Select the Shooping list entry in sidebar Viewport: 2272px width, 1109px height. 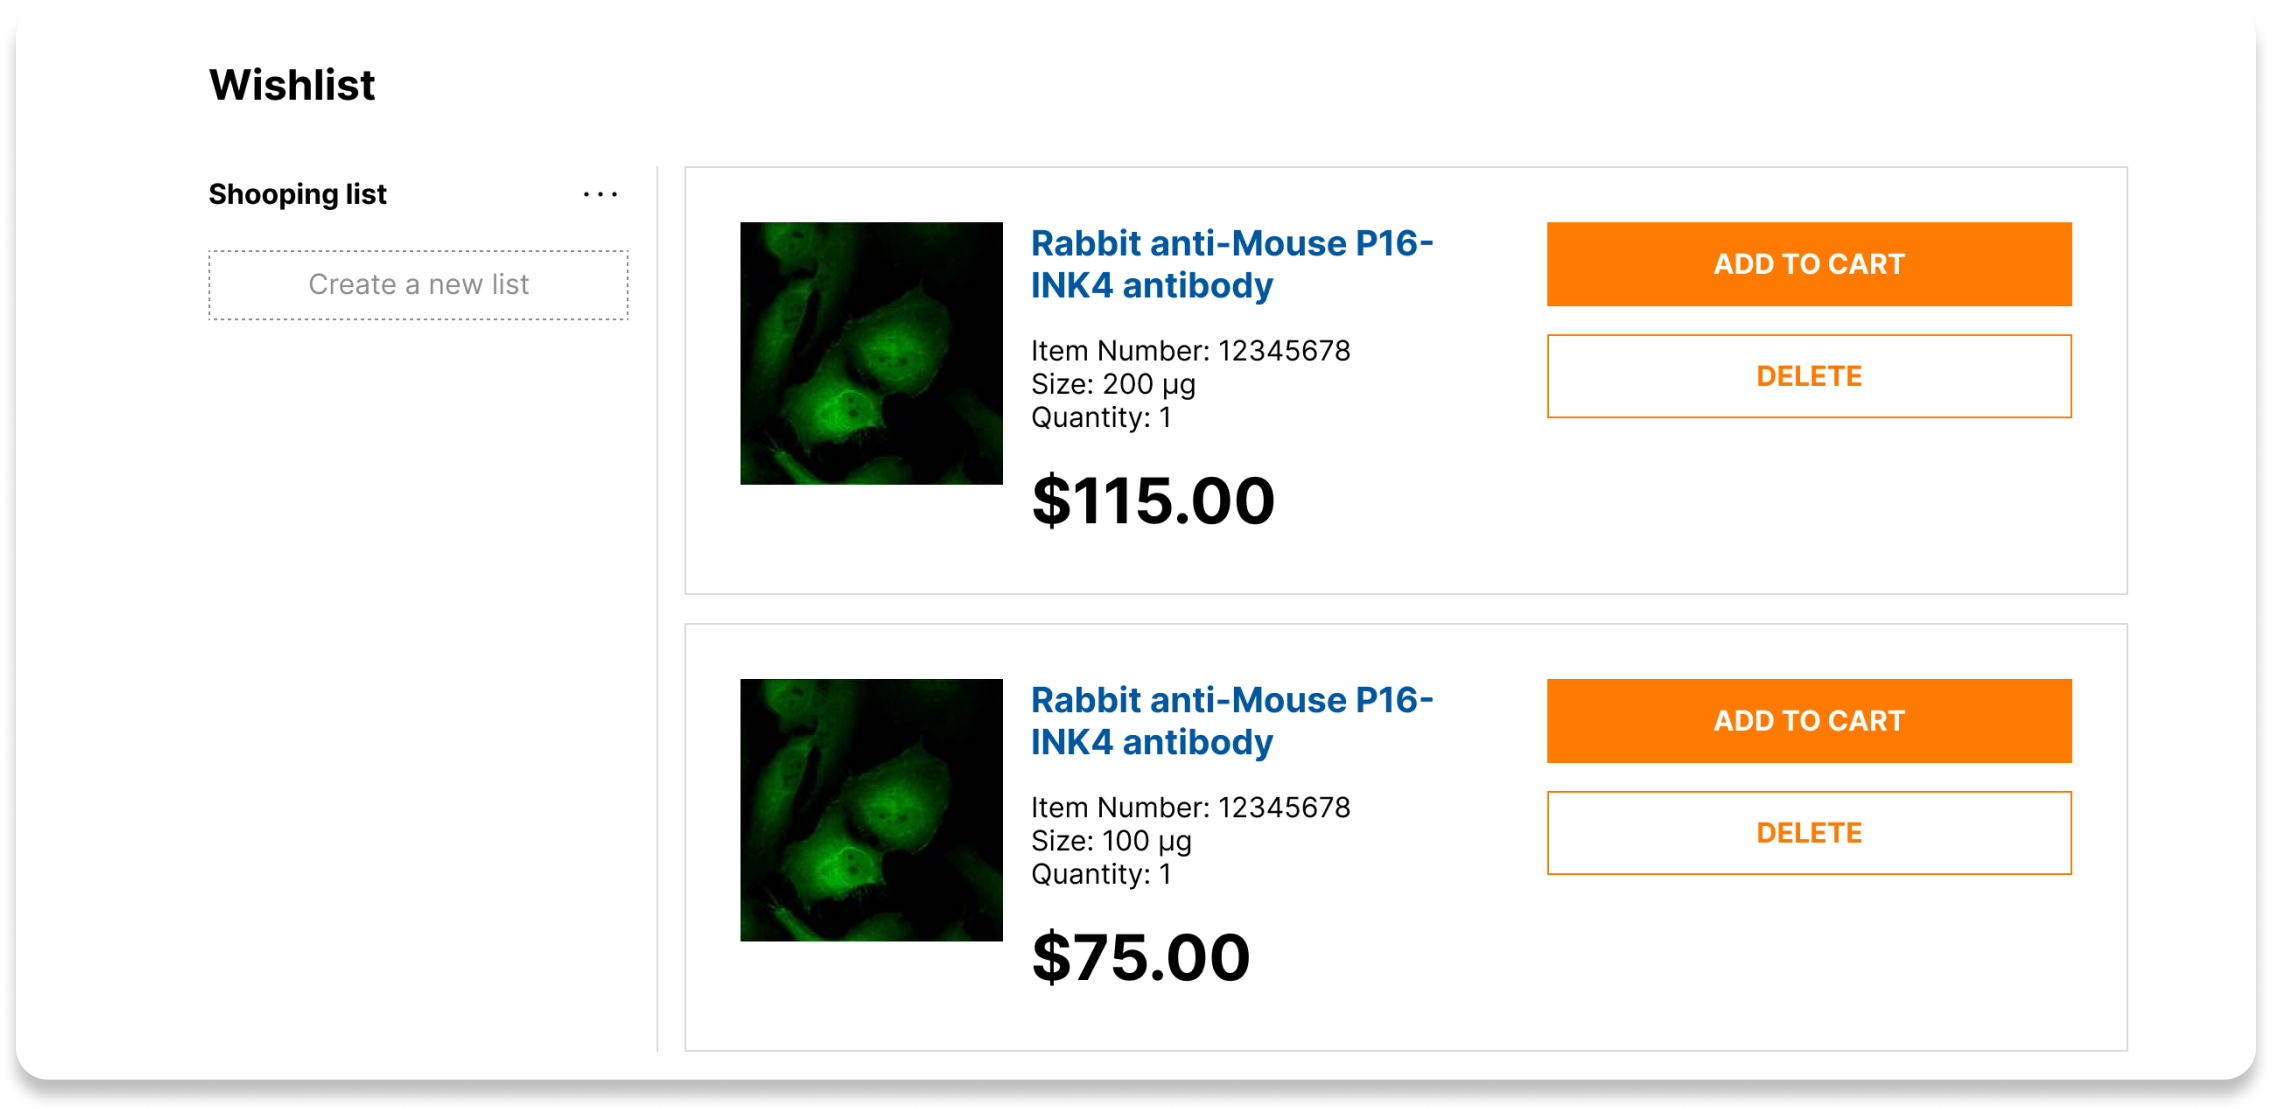(297, 194)
